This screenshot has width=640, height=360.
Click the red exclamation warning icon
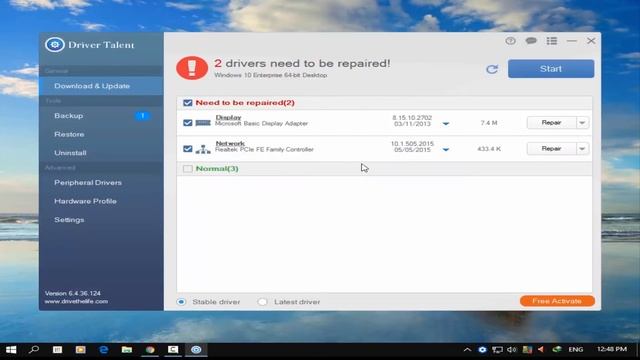coord(192,68)
